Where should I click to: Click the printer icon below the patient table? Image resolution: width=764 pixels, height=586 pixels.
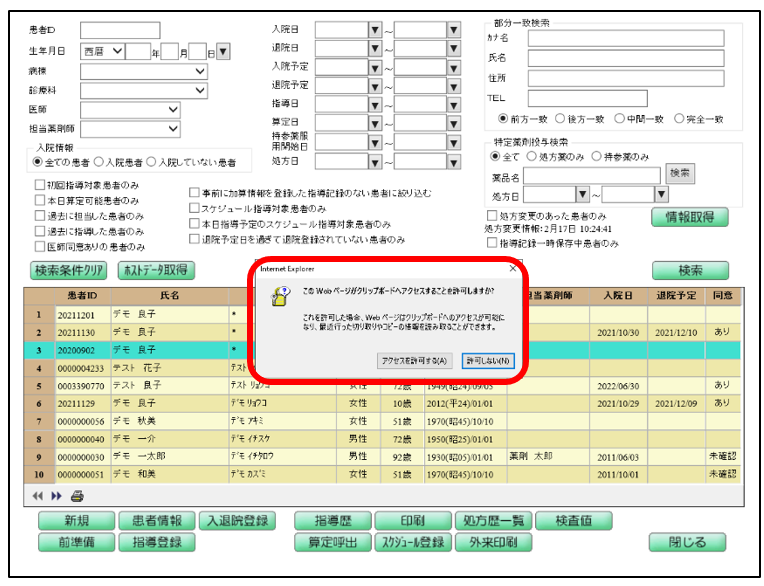[77, 495]
